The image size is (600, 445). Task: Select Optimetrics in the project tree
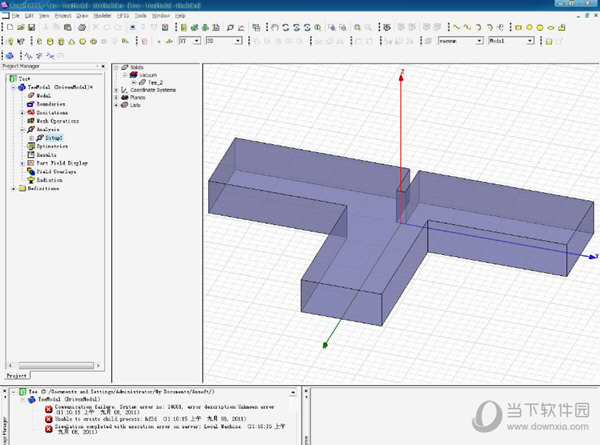coord(52,146)
